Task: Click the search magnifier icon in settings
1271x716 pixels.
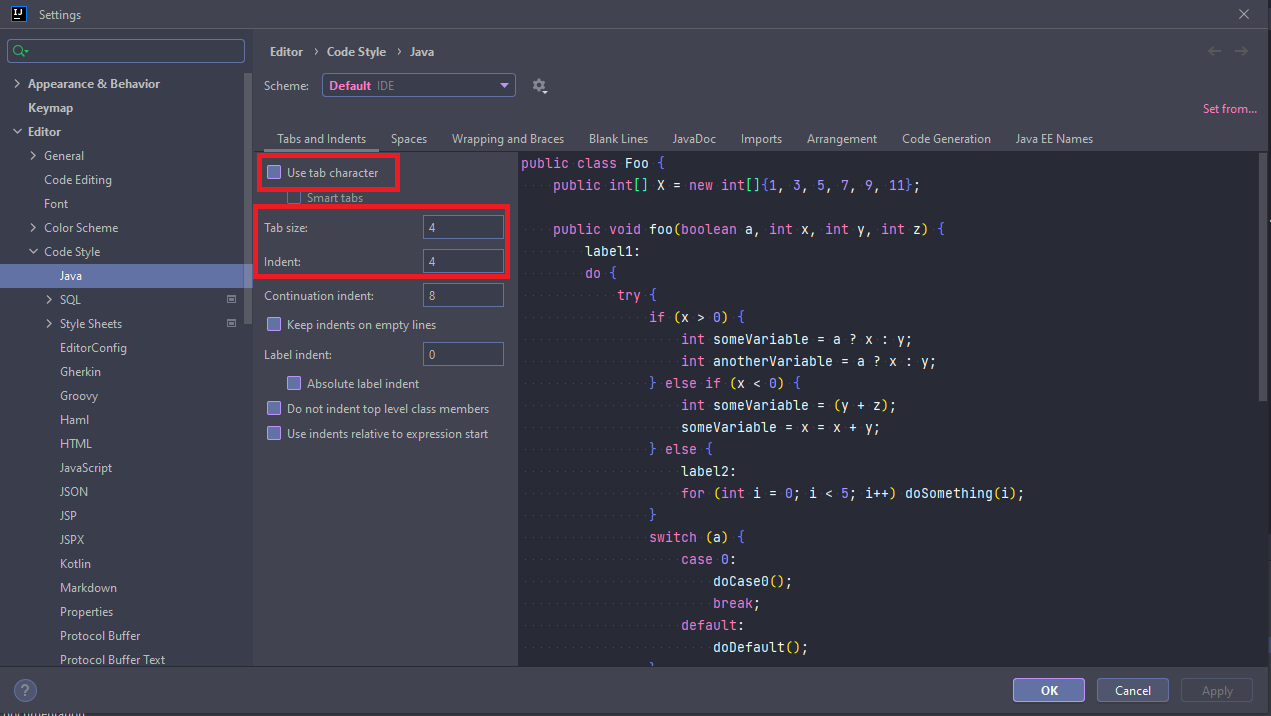Action: click(20, 51)
